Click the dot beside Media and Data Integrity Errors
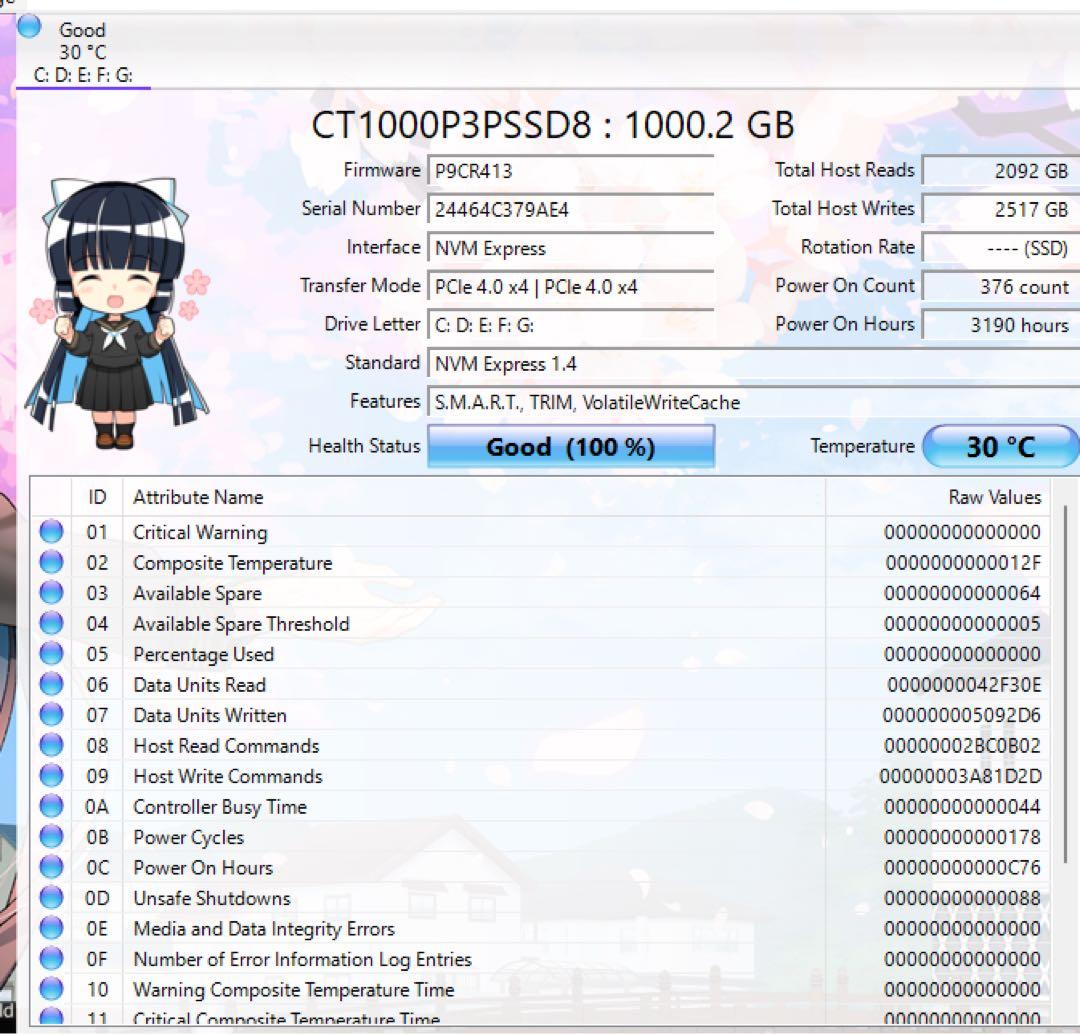 point(51,928)
